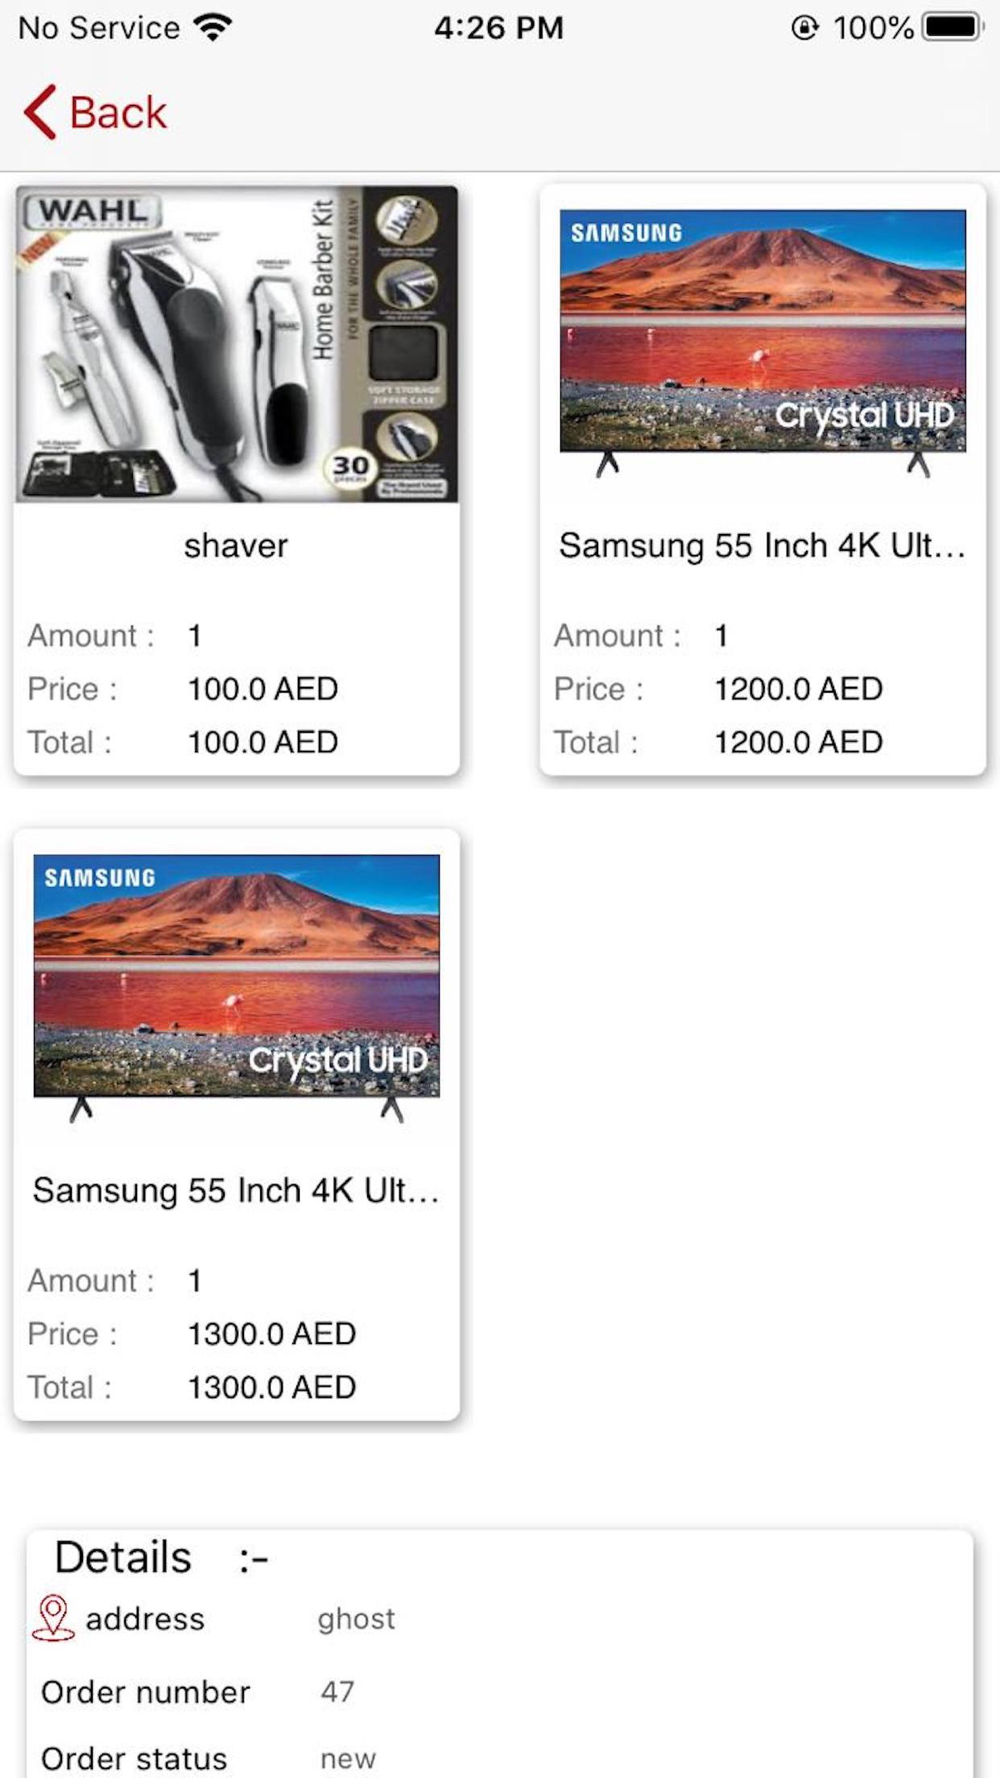The width and height of the screenshot is (1000, 1778).
Task: Tap the Samsung 55 Inch title in the bottom card
Action: [x=236, y=1191]
